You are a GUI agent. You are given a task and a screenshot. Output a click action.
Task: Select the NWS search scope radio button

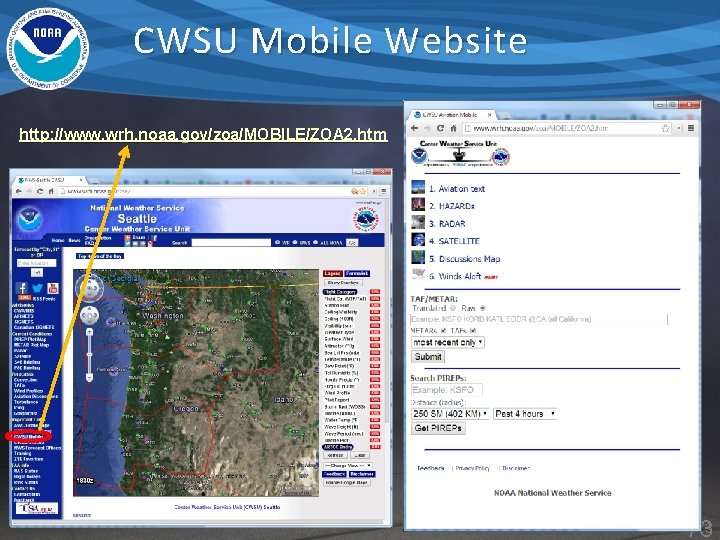tap(295, 242)
